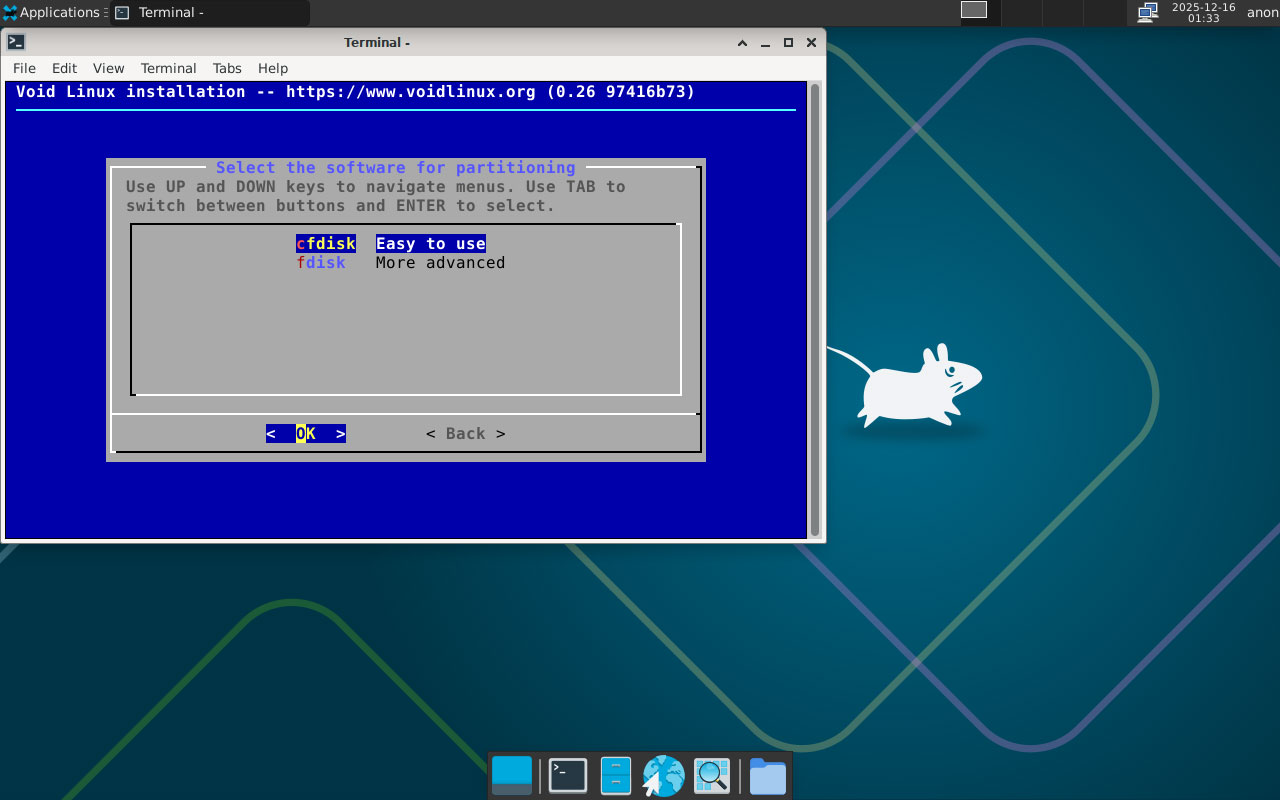1280x800 pixels.
Task: Open the anon user menu
Action: click(x=1262, y=13)
